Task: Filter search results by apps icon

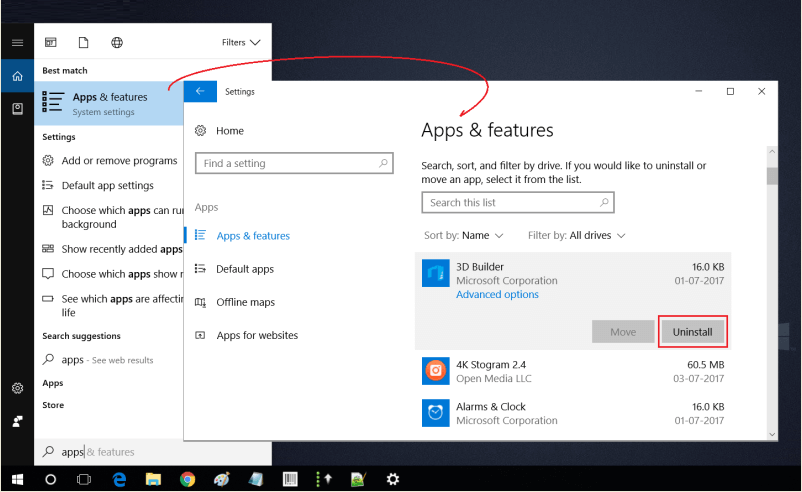Action: click(51, 42)
